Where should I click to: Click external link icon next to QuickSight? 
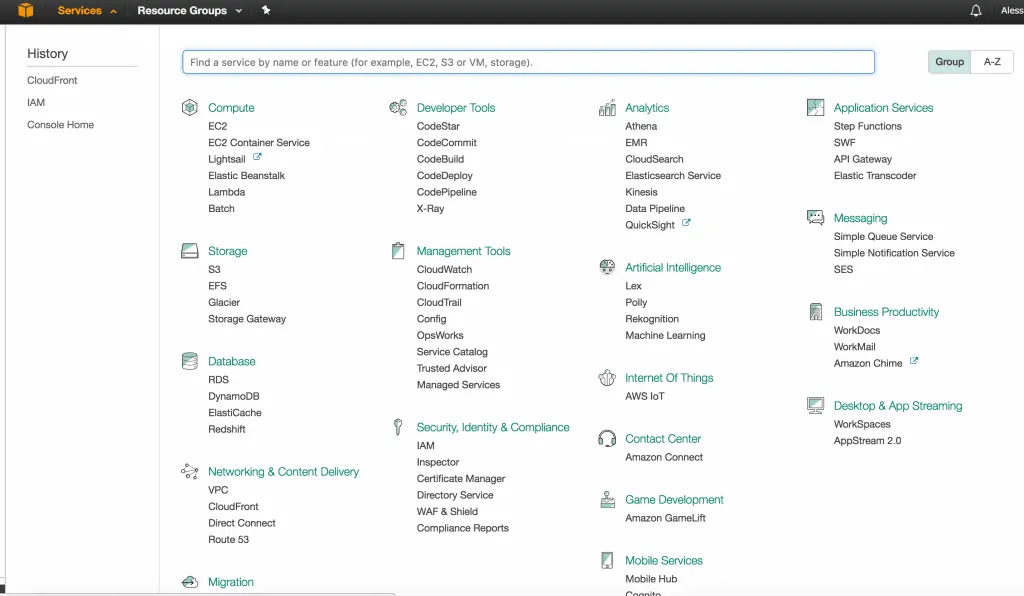coord(686,223)
